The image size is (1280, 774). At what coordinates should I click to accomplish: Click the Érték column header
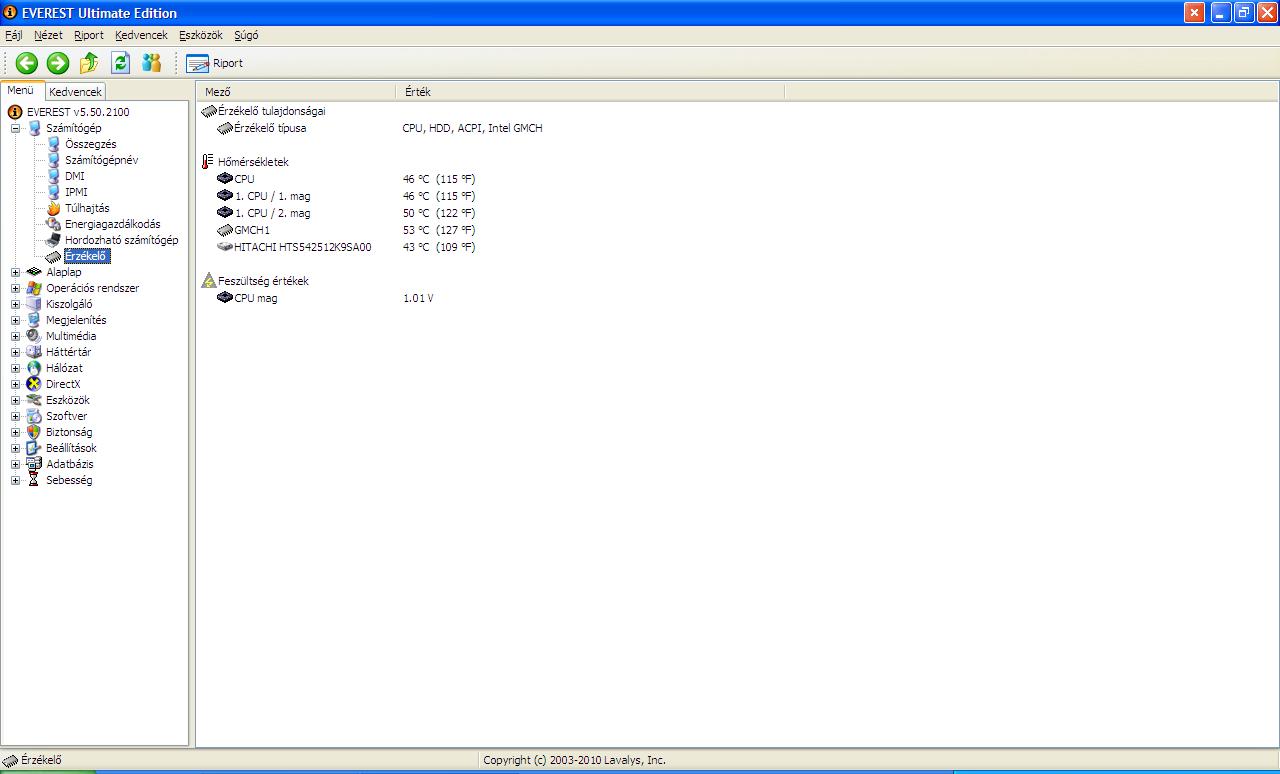(590, 92)
